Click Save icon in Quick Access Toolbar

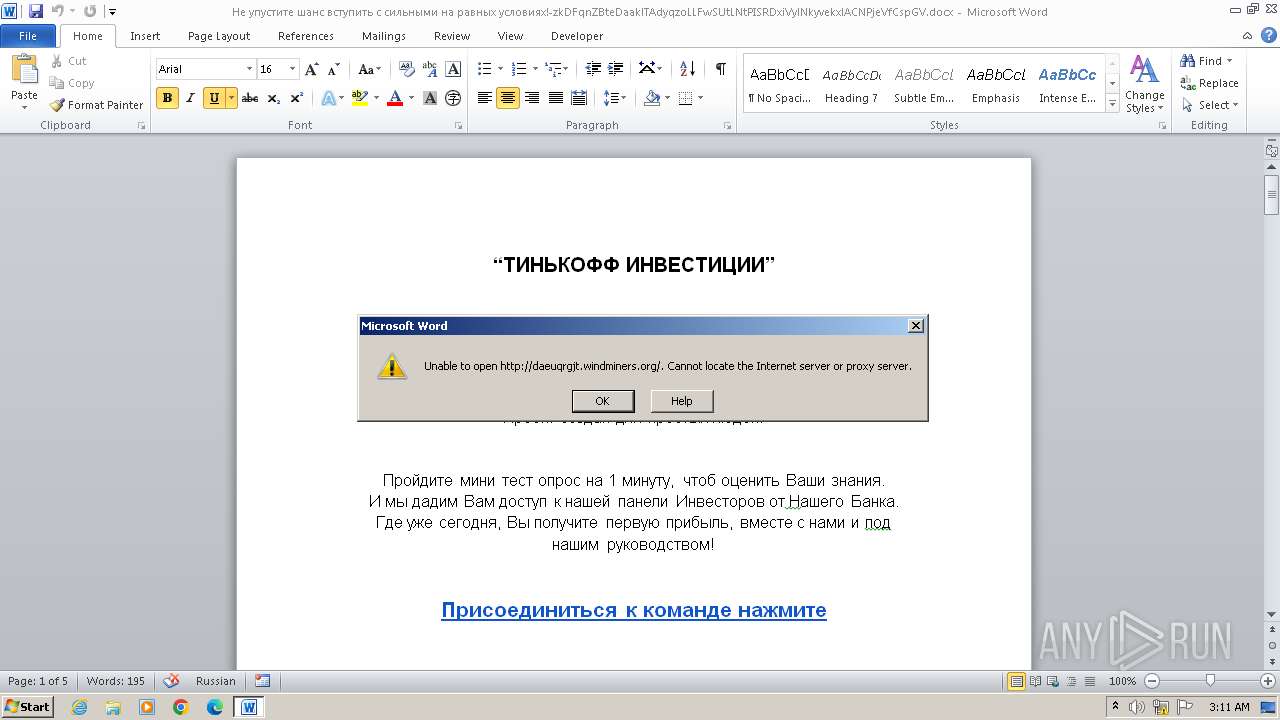(x=36, y=12)
